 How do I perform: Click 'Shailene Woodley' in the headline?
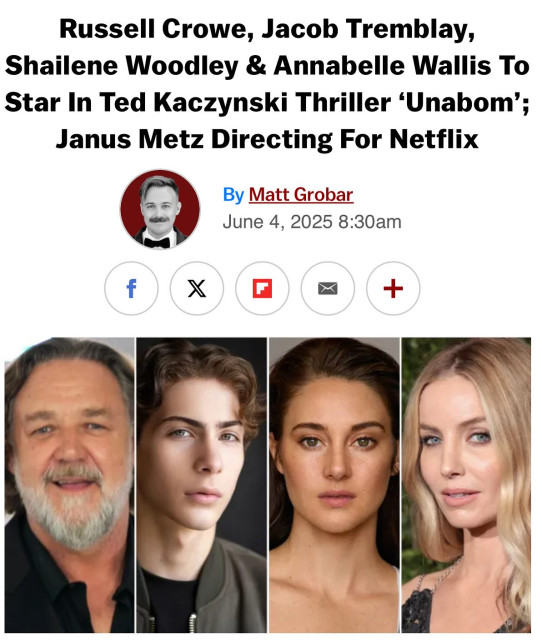coord(122,66)
